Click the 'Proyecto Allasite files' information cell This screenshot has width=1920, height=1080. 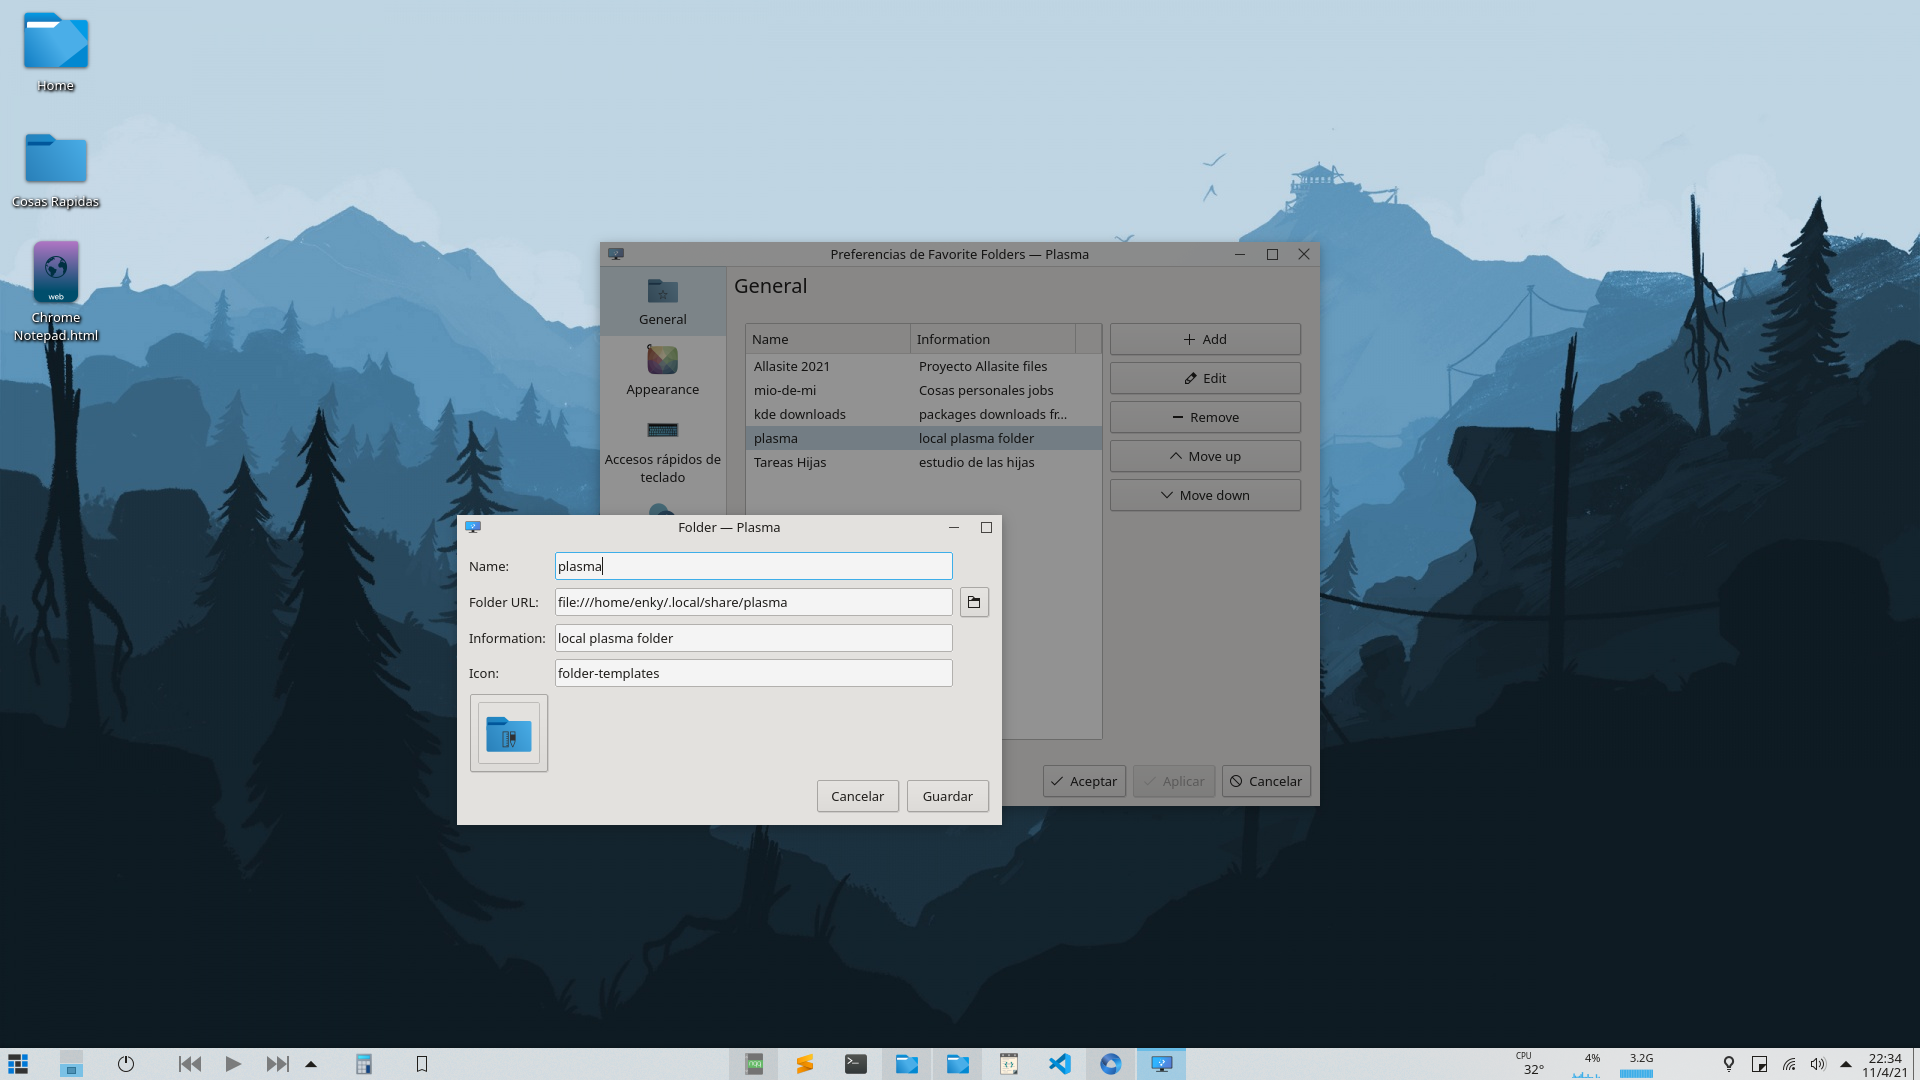[x=983, y=366]
